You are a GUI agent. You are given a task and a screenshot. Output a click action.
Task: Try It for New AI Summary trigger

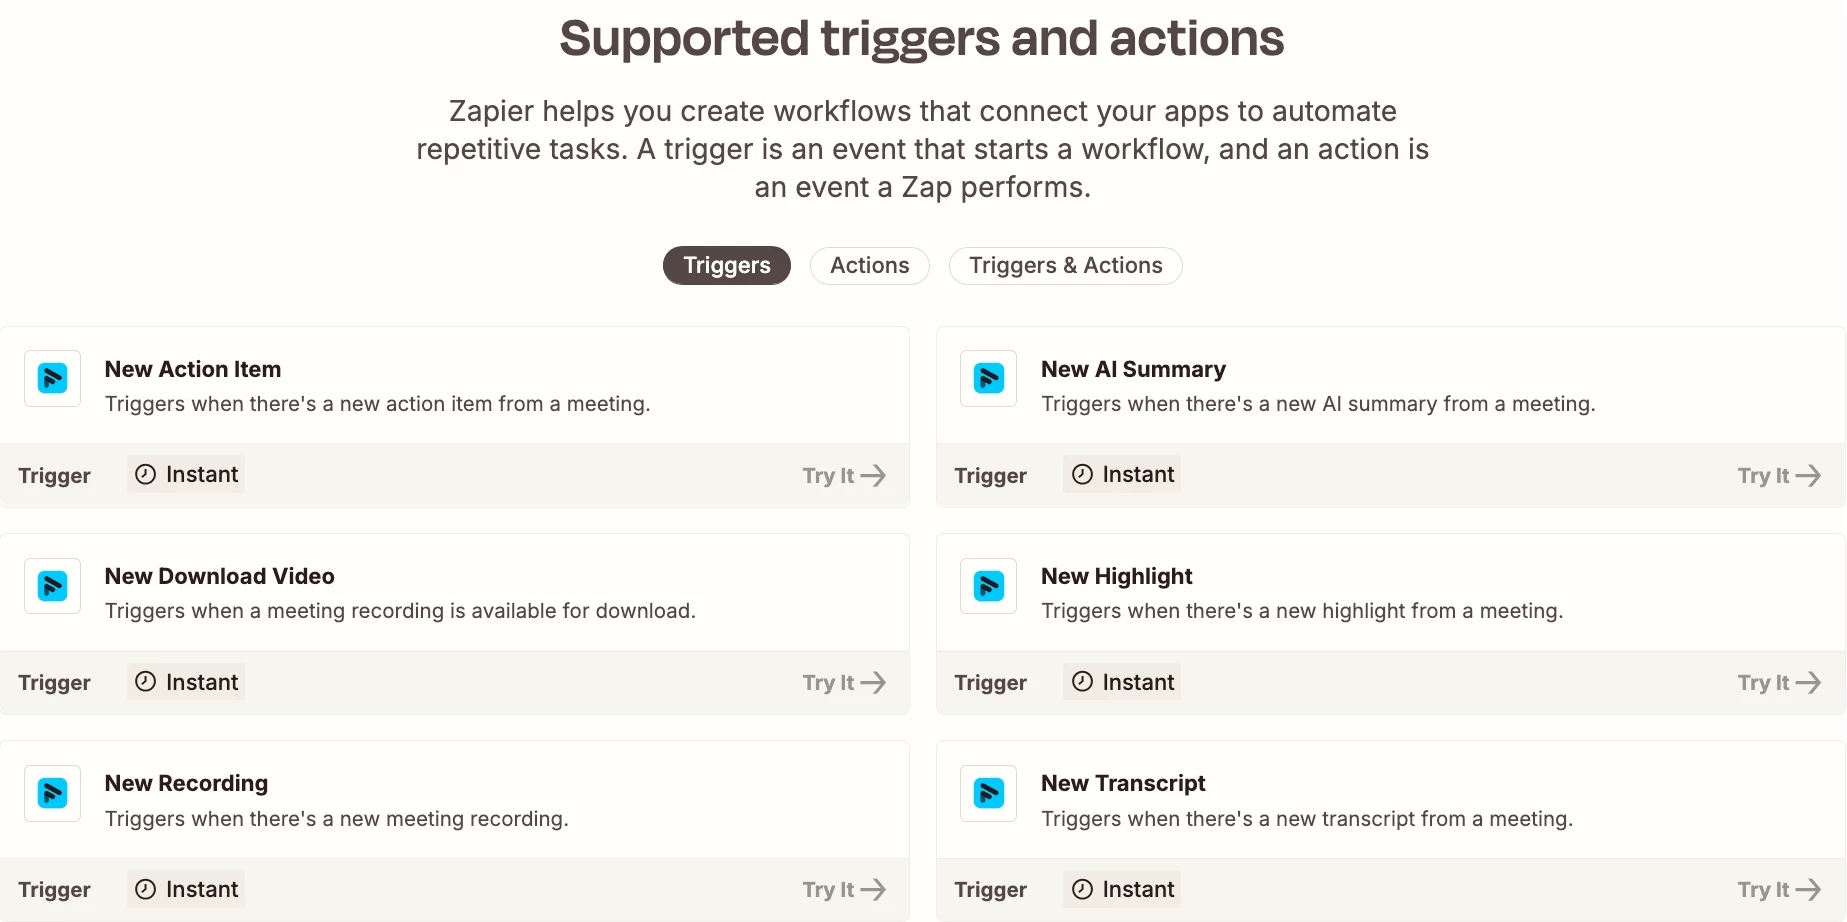click(x=1779, y=475)
